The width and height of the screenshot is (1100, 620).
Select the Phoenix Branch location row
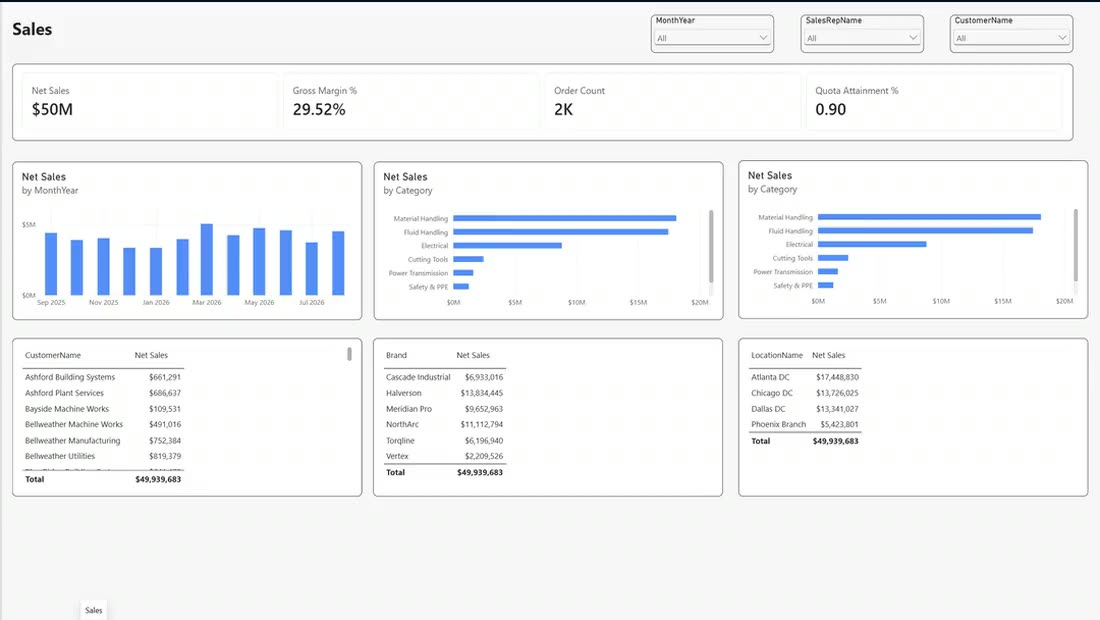[805, 424]
